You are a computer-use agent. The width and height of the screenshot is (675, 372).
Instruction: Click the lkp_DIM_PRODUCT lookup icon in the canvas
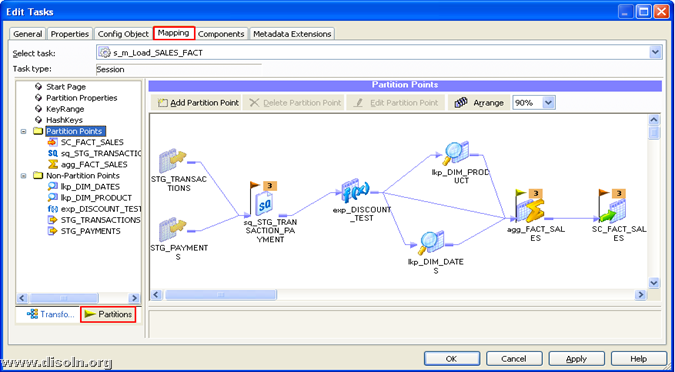456,154
